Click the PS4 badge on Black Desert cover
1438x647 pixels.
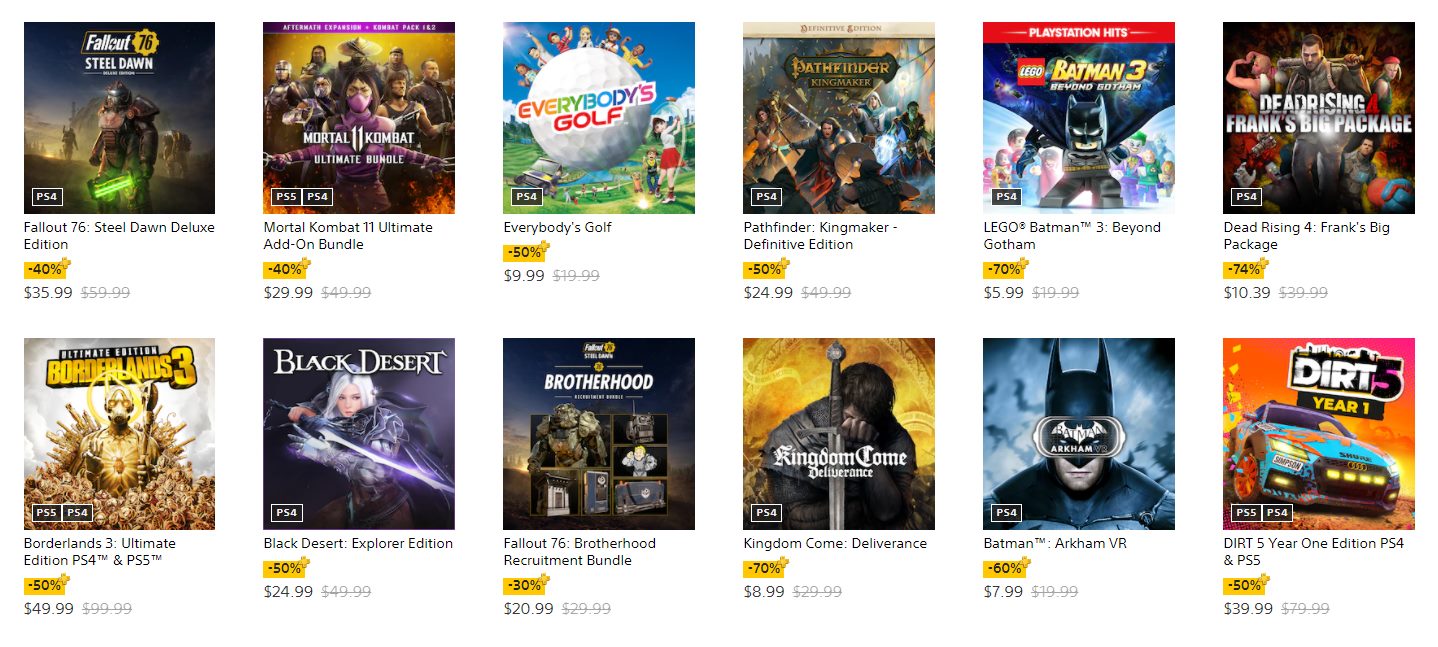(x=286, y=513)
